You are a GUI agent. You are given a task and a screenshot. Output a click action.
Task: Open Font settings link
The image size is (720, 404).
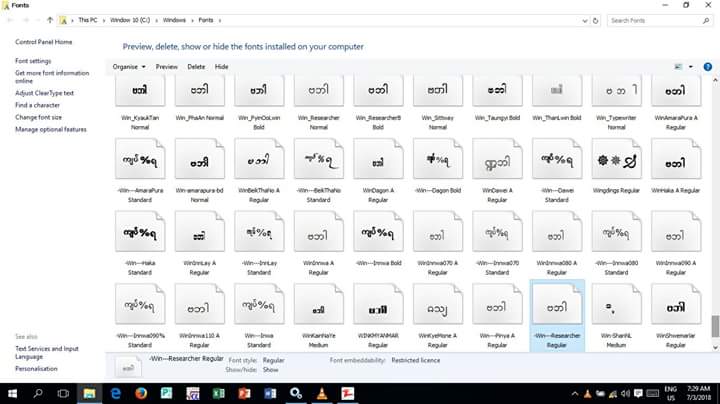tap(33, 61)
